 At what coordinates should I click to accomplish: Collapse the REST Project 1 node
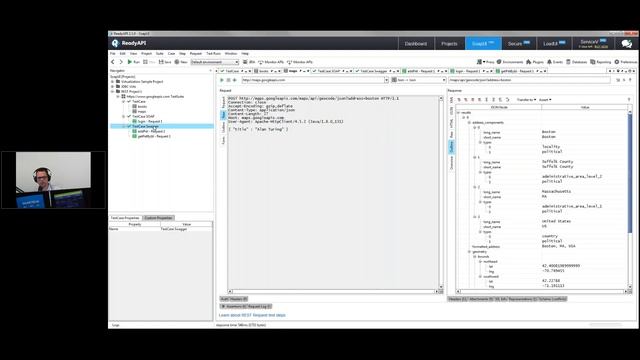tap(113, 91)
